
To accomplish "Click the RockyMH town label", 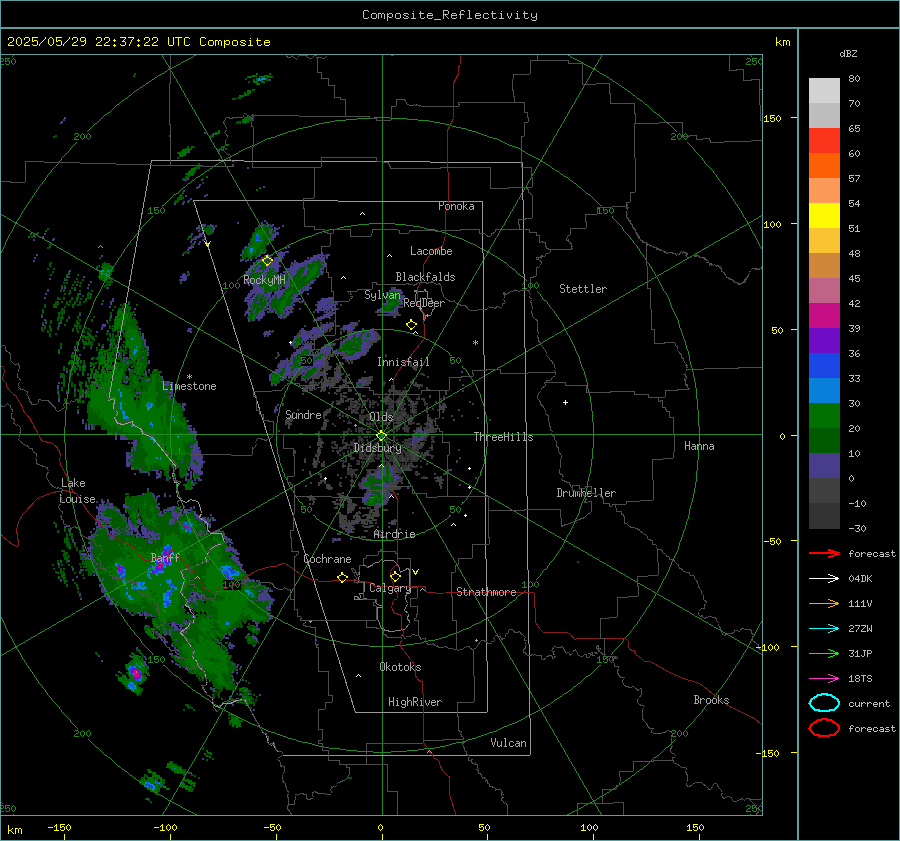I will (x=264, y=280).
